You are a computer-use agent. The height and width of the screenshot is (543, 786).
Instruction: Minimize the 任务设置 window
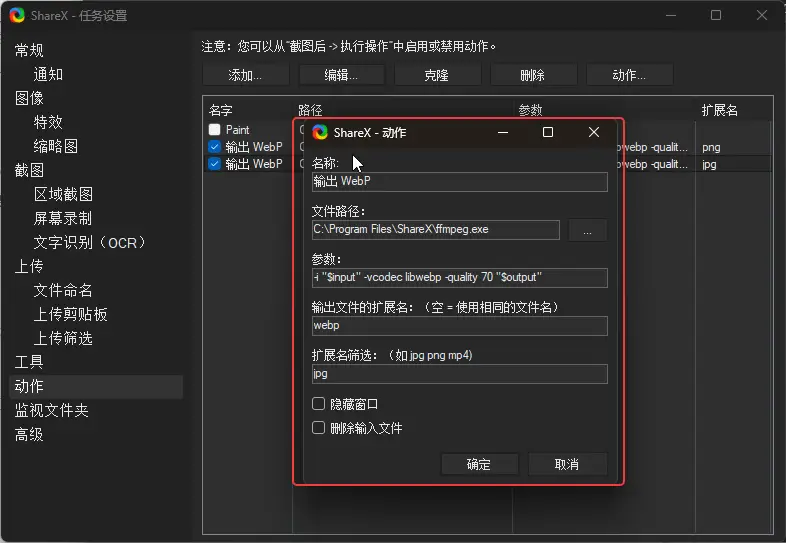pos(671,16)
